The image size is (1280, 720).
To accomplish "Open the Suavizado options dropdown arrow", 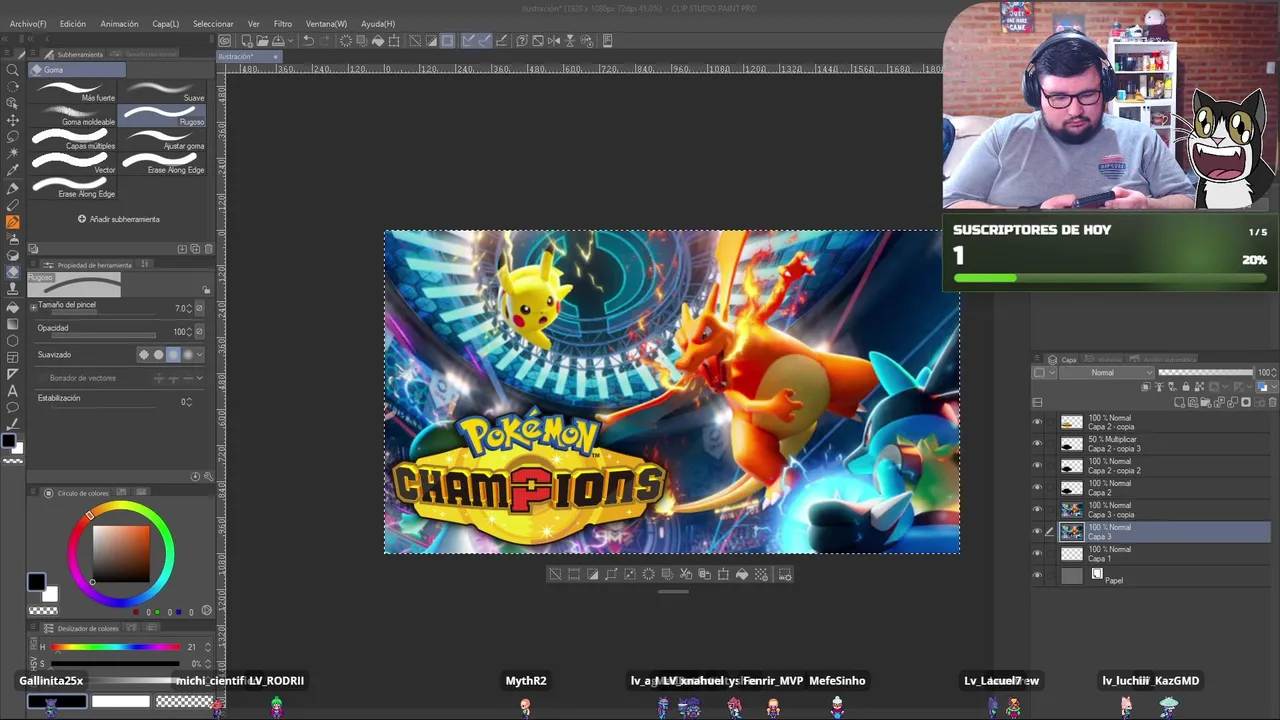I will 200,354.
